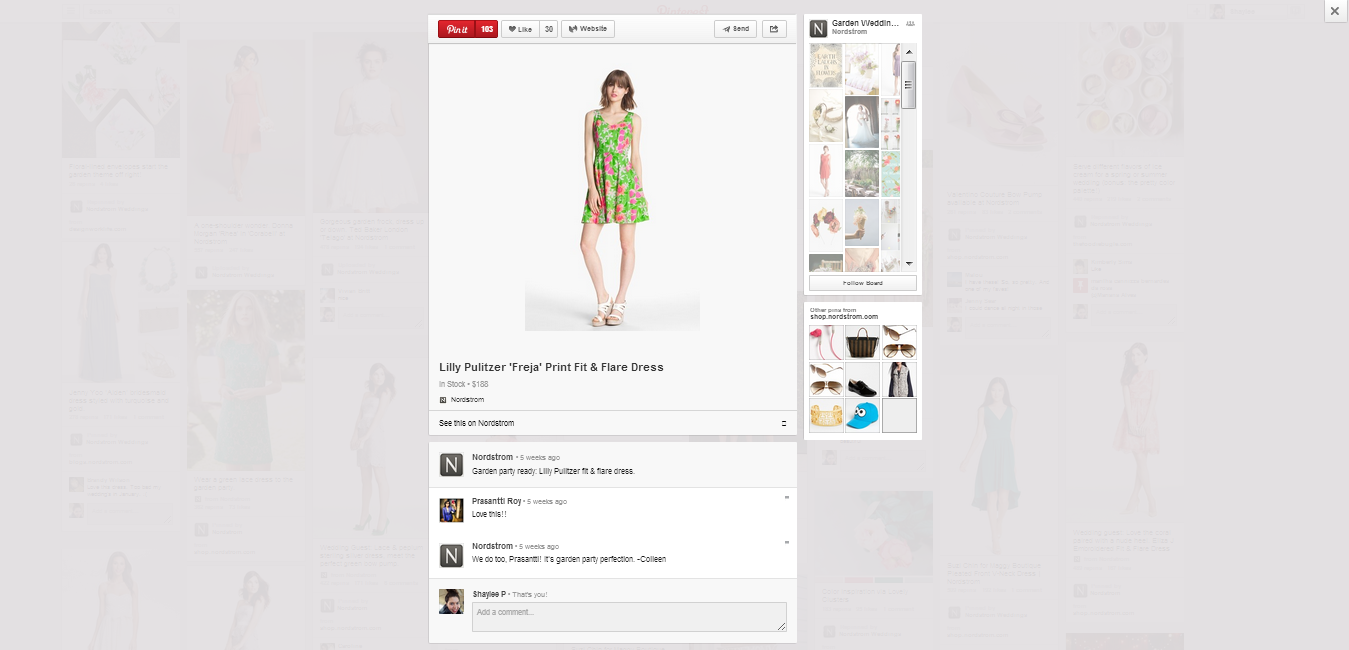Open Nordstrom avatar on 'Garden party ready' post
The width and height of the screenshot is (1349, 650).
451,464
